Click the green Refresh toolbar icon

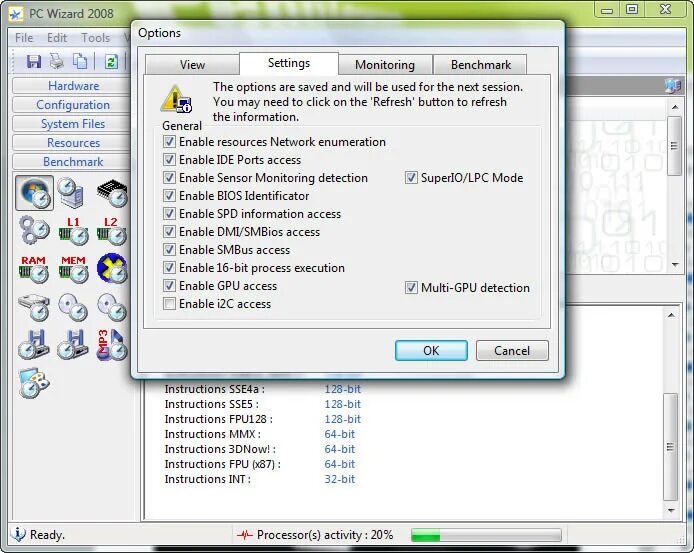pos(111,61)
